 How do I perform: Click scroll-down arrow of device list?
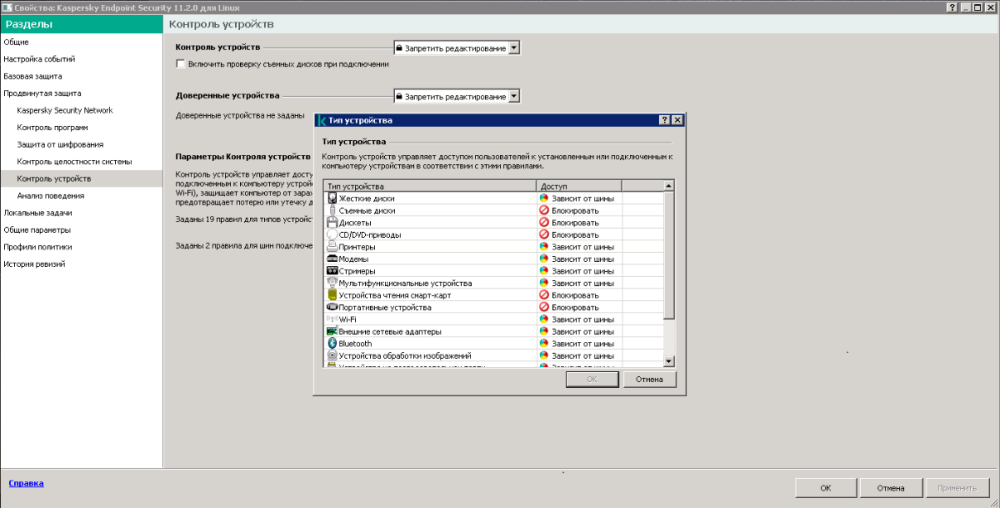(669, 361)
